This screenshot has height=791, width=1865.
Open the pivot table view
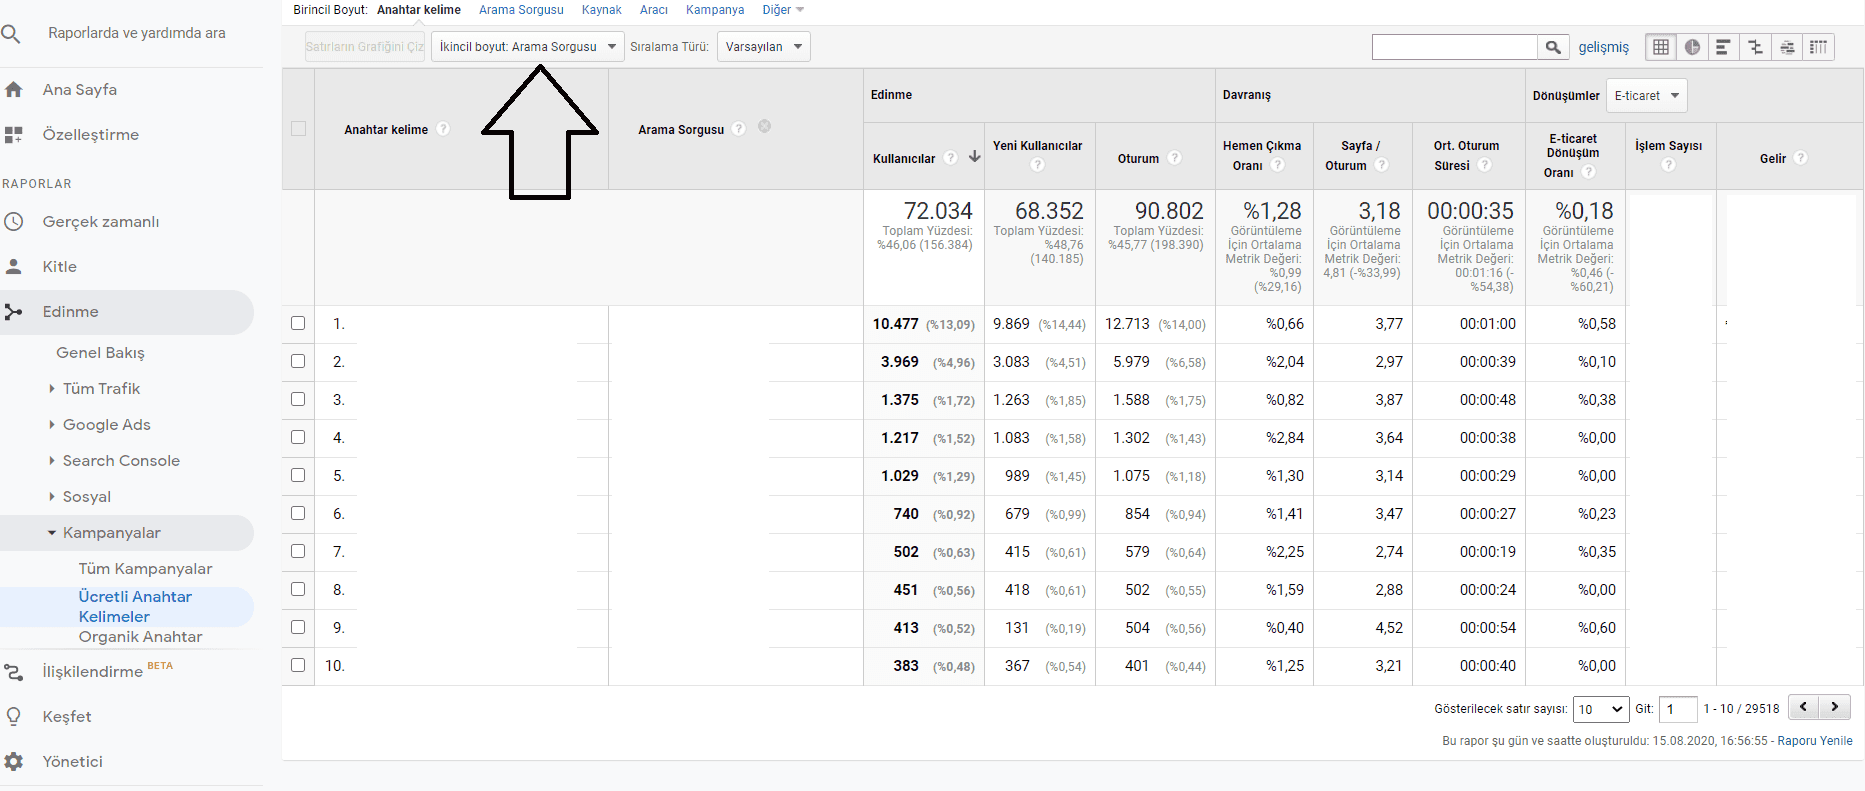1818,47
